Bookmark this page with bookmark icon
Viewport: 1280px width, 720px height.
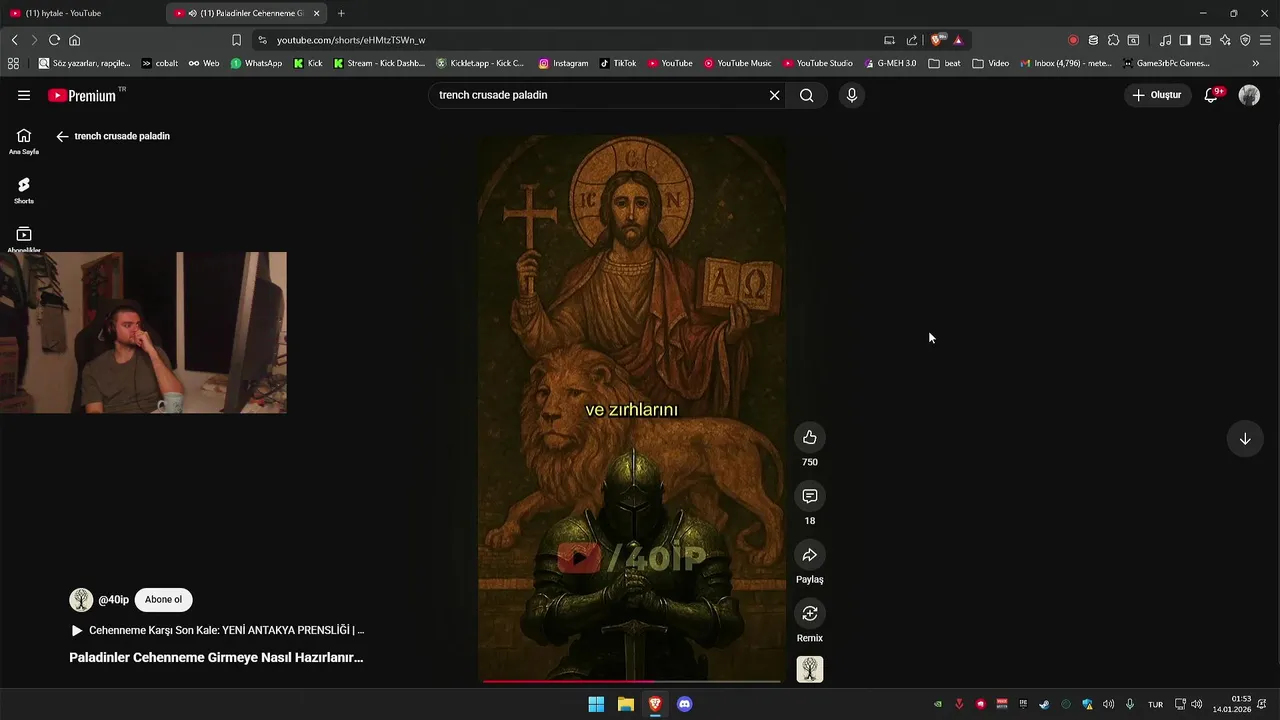pyautogui.click(x=236, y=40)
